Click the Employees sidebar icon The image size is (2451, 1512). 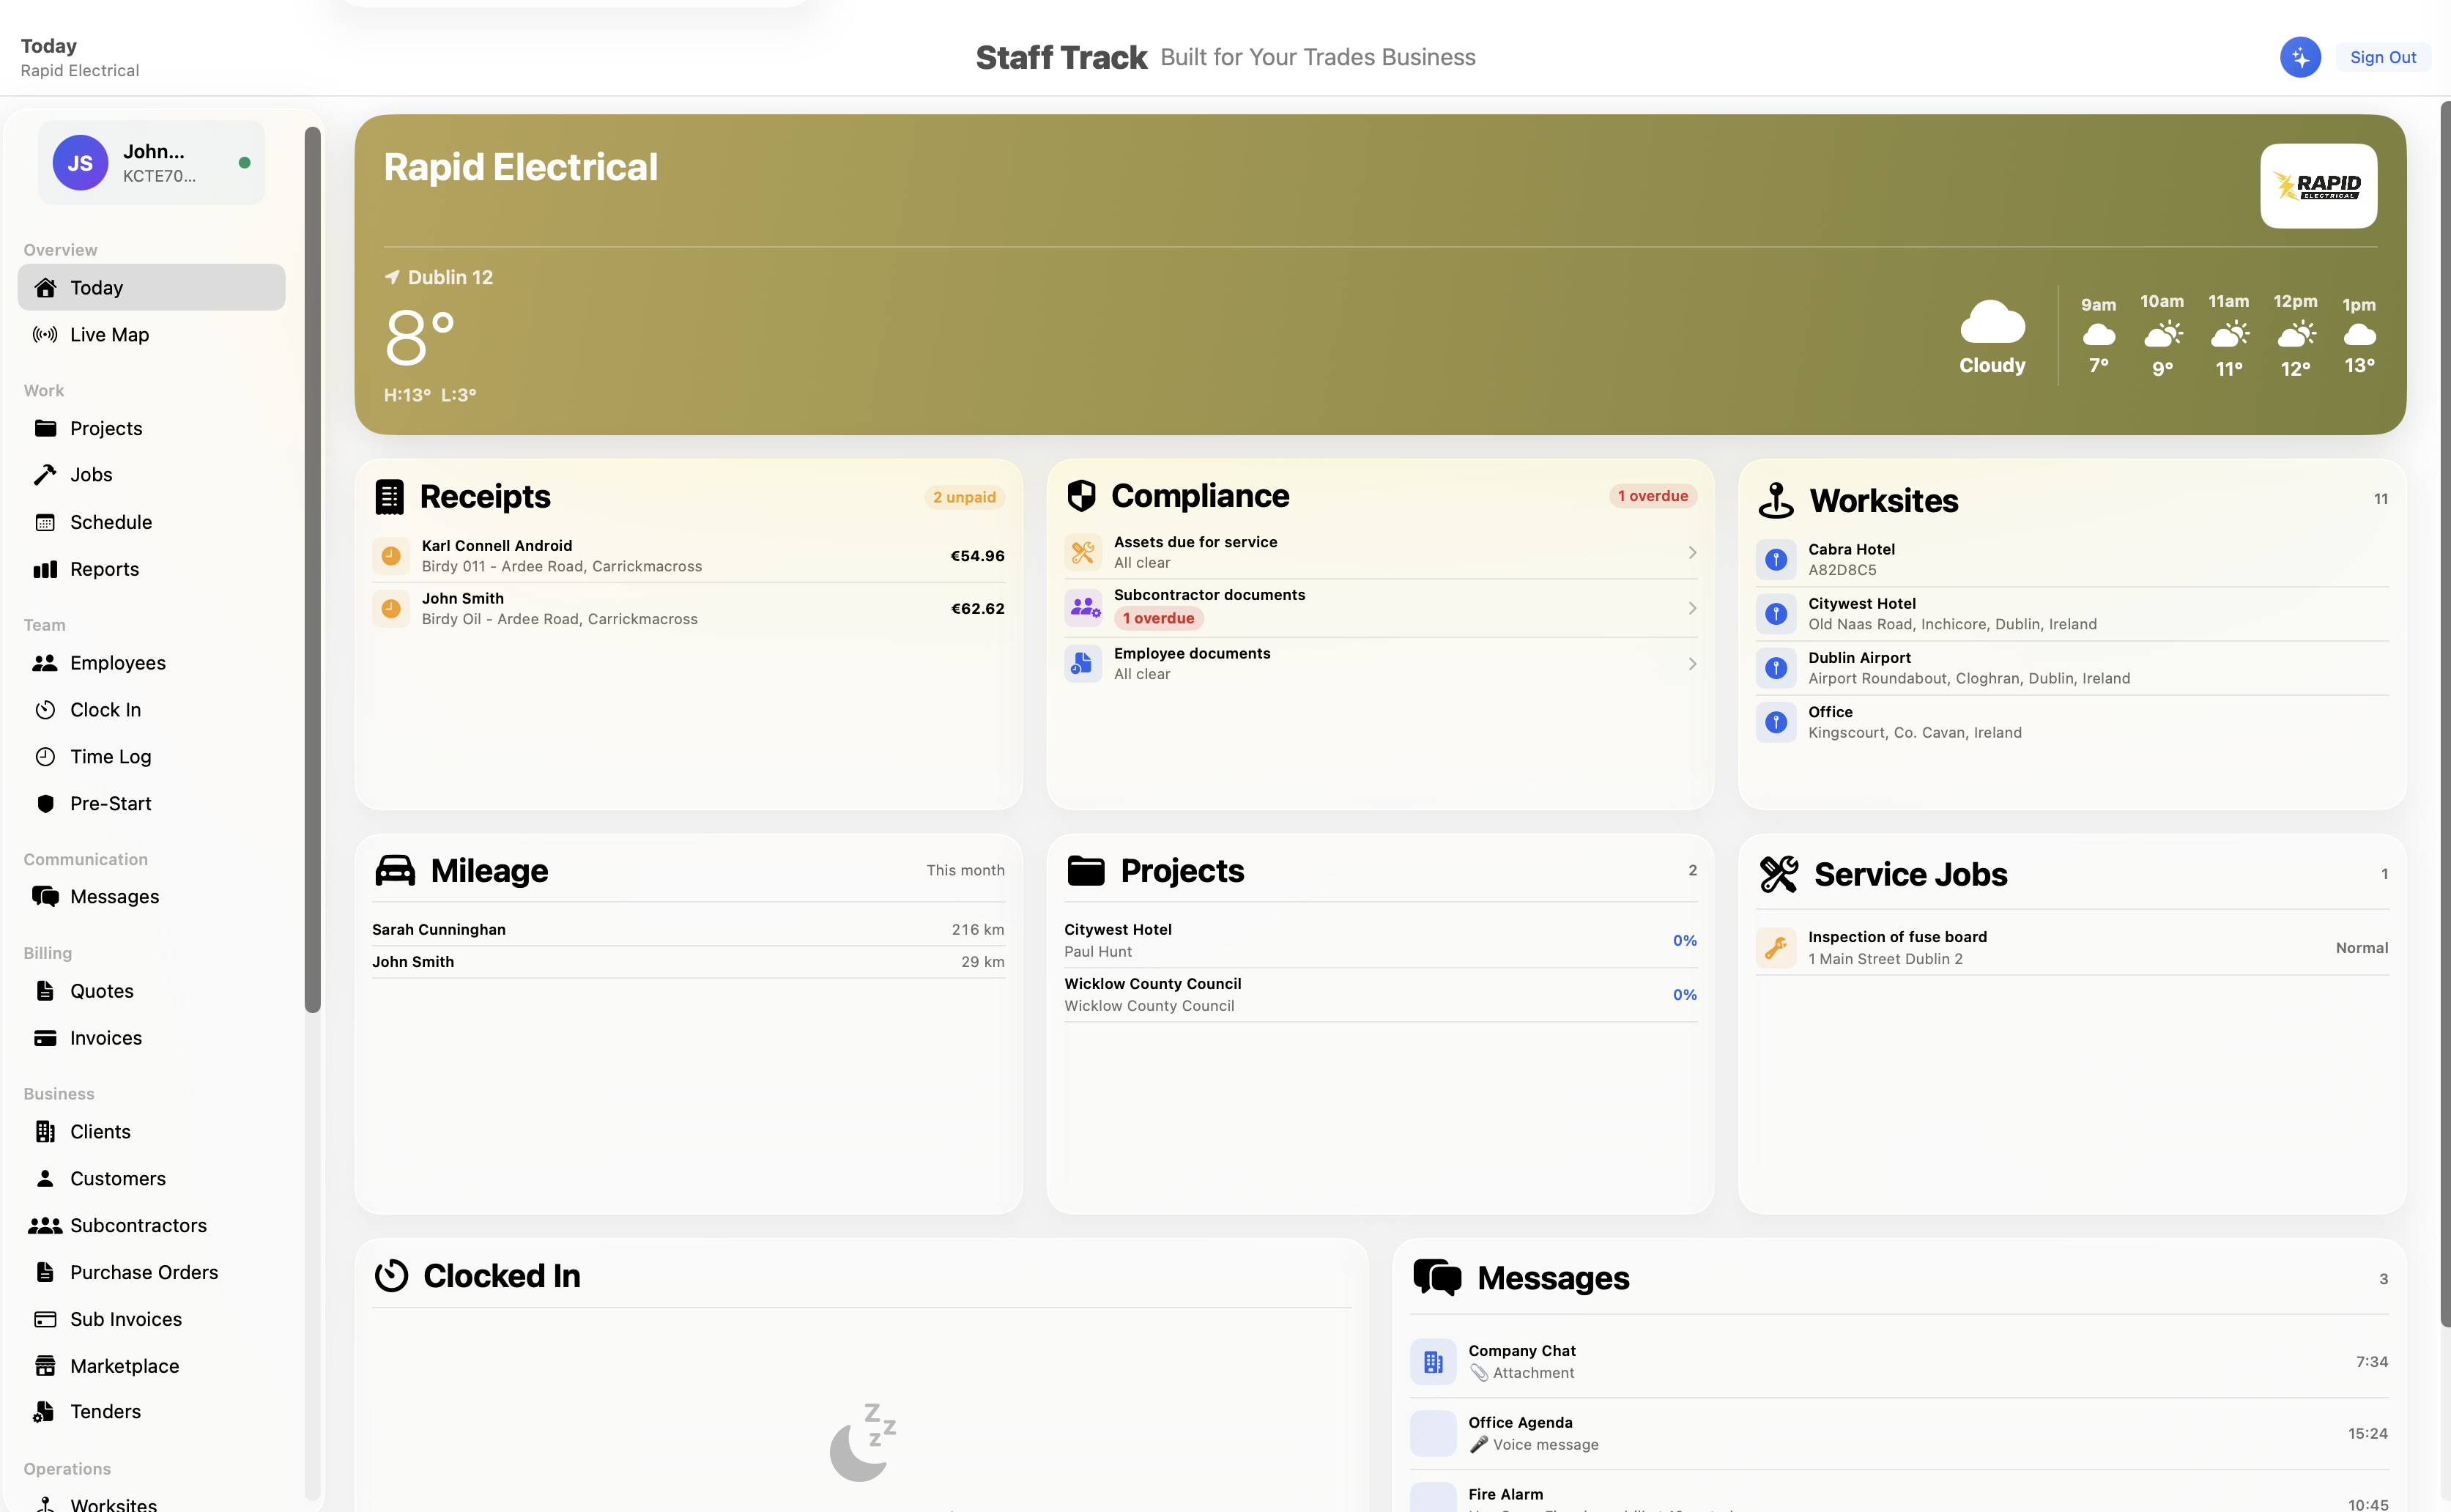click(45, 663)
